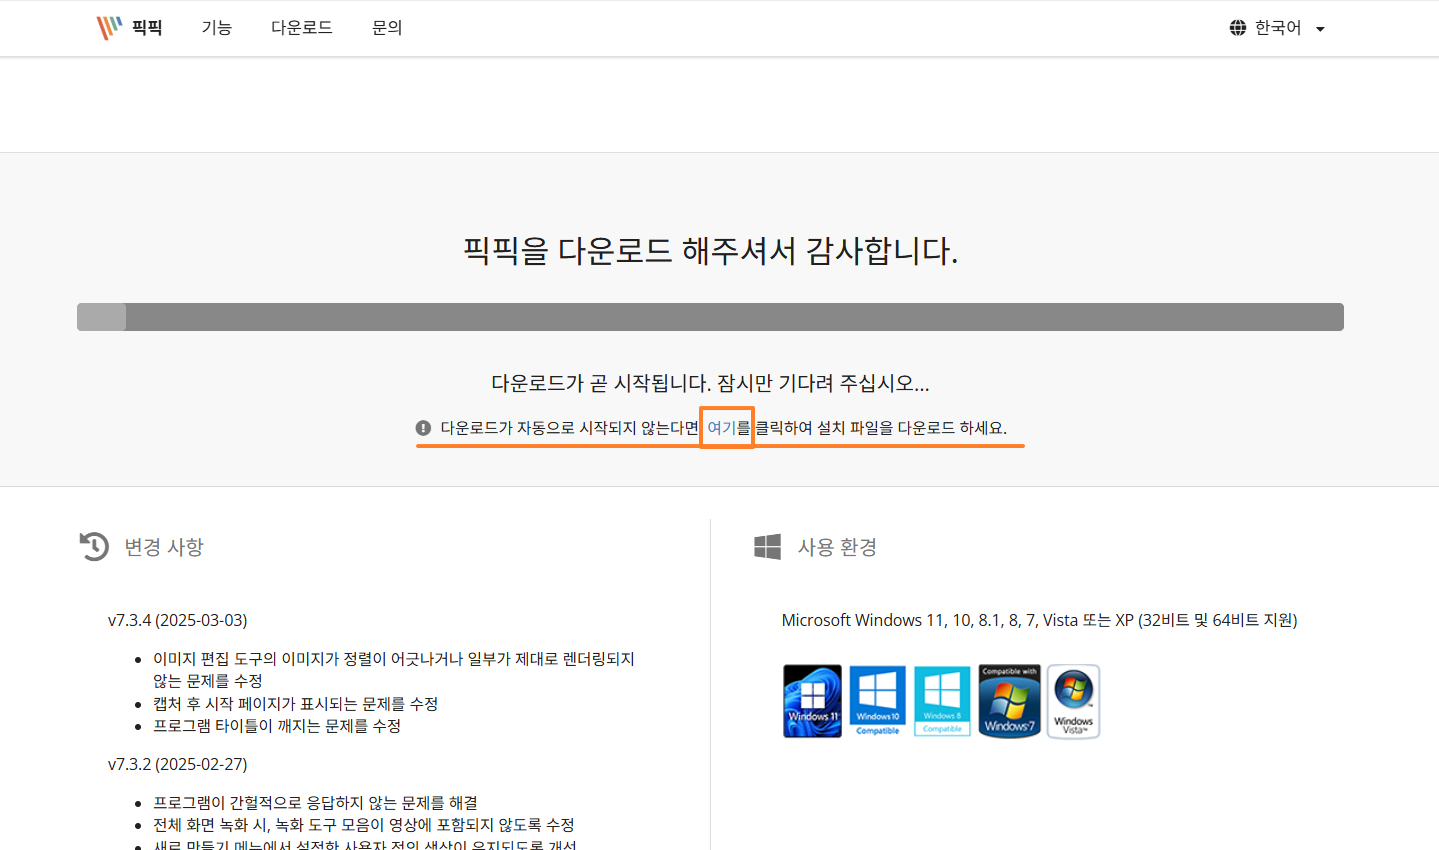Click the 픽픽을 다운로드 해주셔서 감사합니다 headline

(x=710, y=250)
